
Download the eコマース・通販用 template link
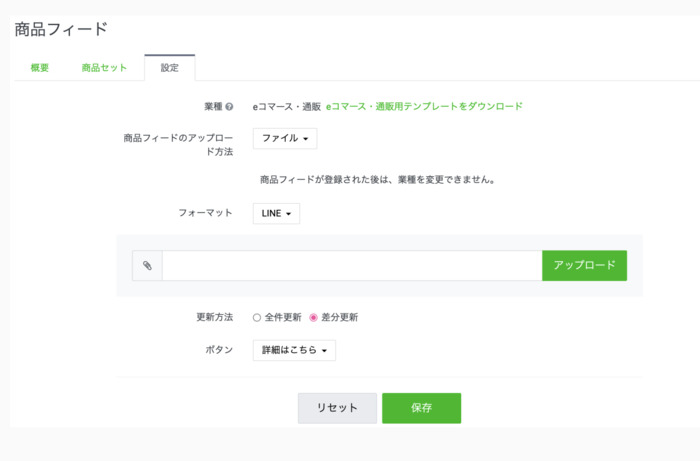424,106
